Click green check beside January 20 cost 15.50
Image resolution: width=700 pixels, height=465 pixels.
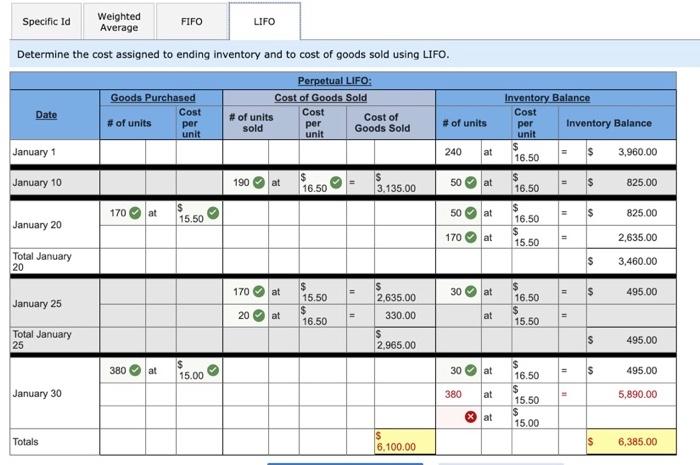(213, 213)
